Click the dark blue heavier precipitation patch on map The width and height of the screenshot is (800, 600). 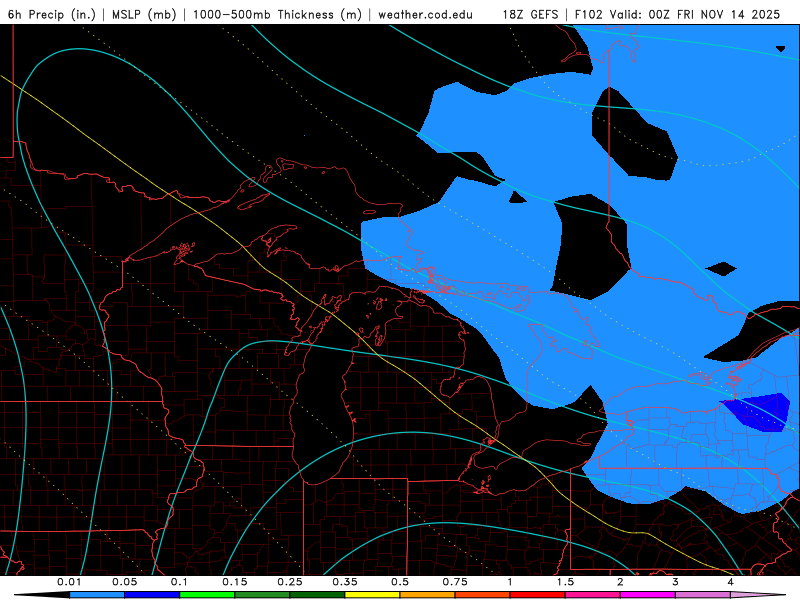point(760,412)
